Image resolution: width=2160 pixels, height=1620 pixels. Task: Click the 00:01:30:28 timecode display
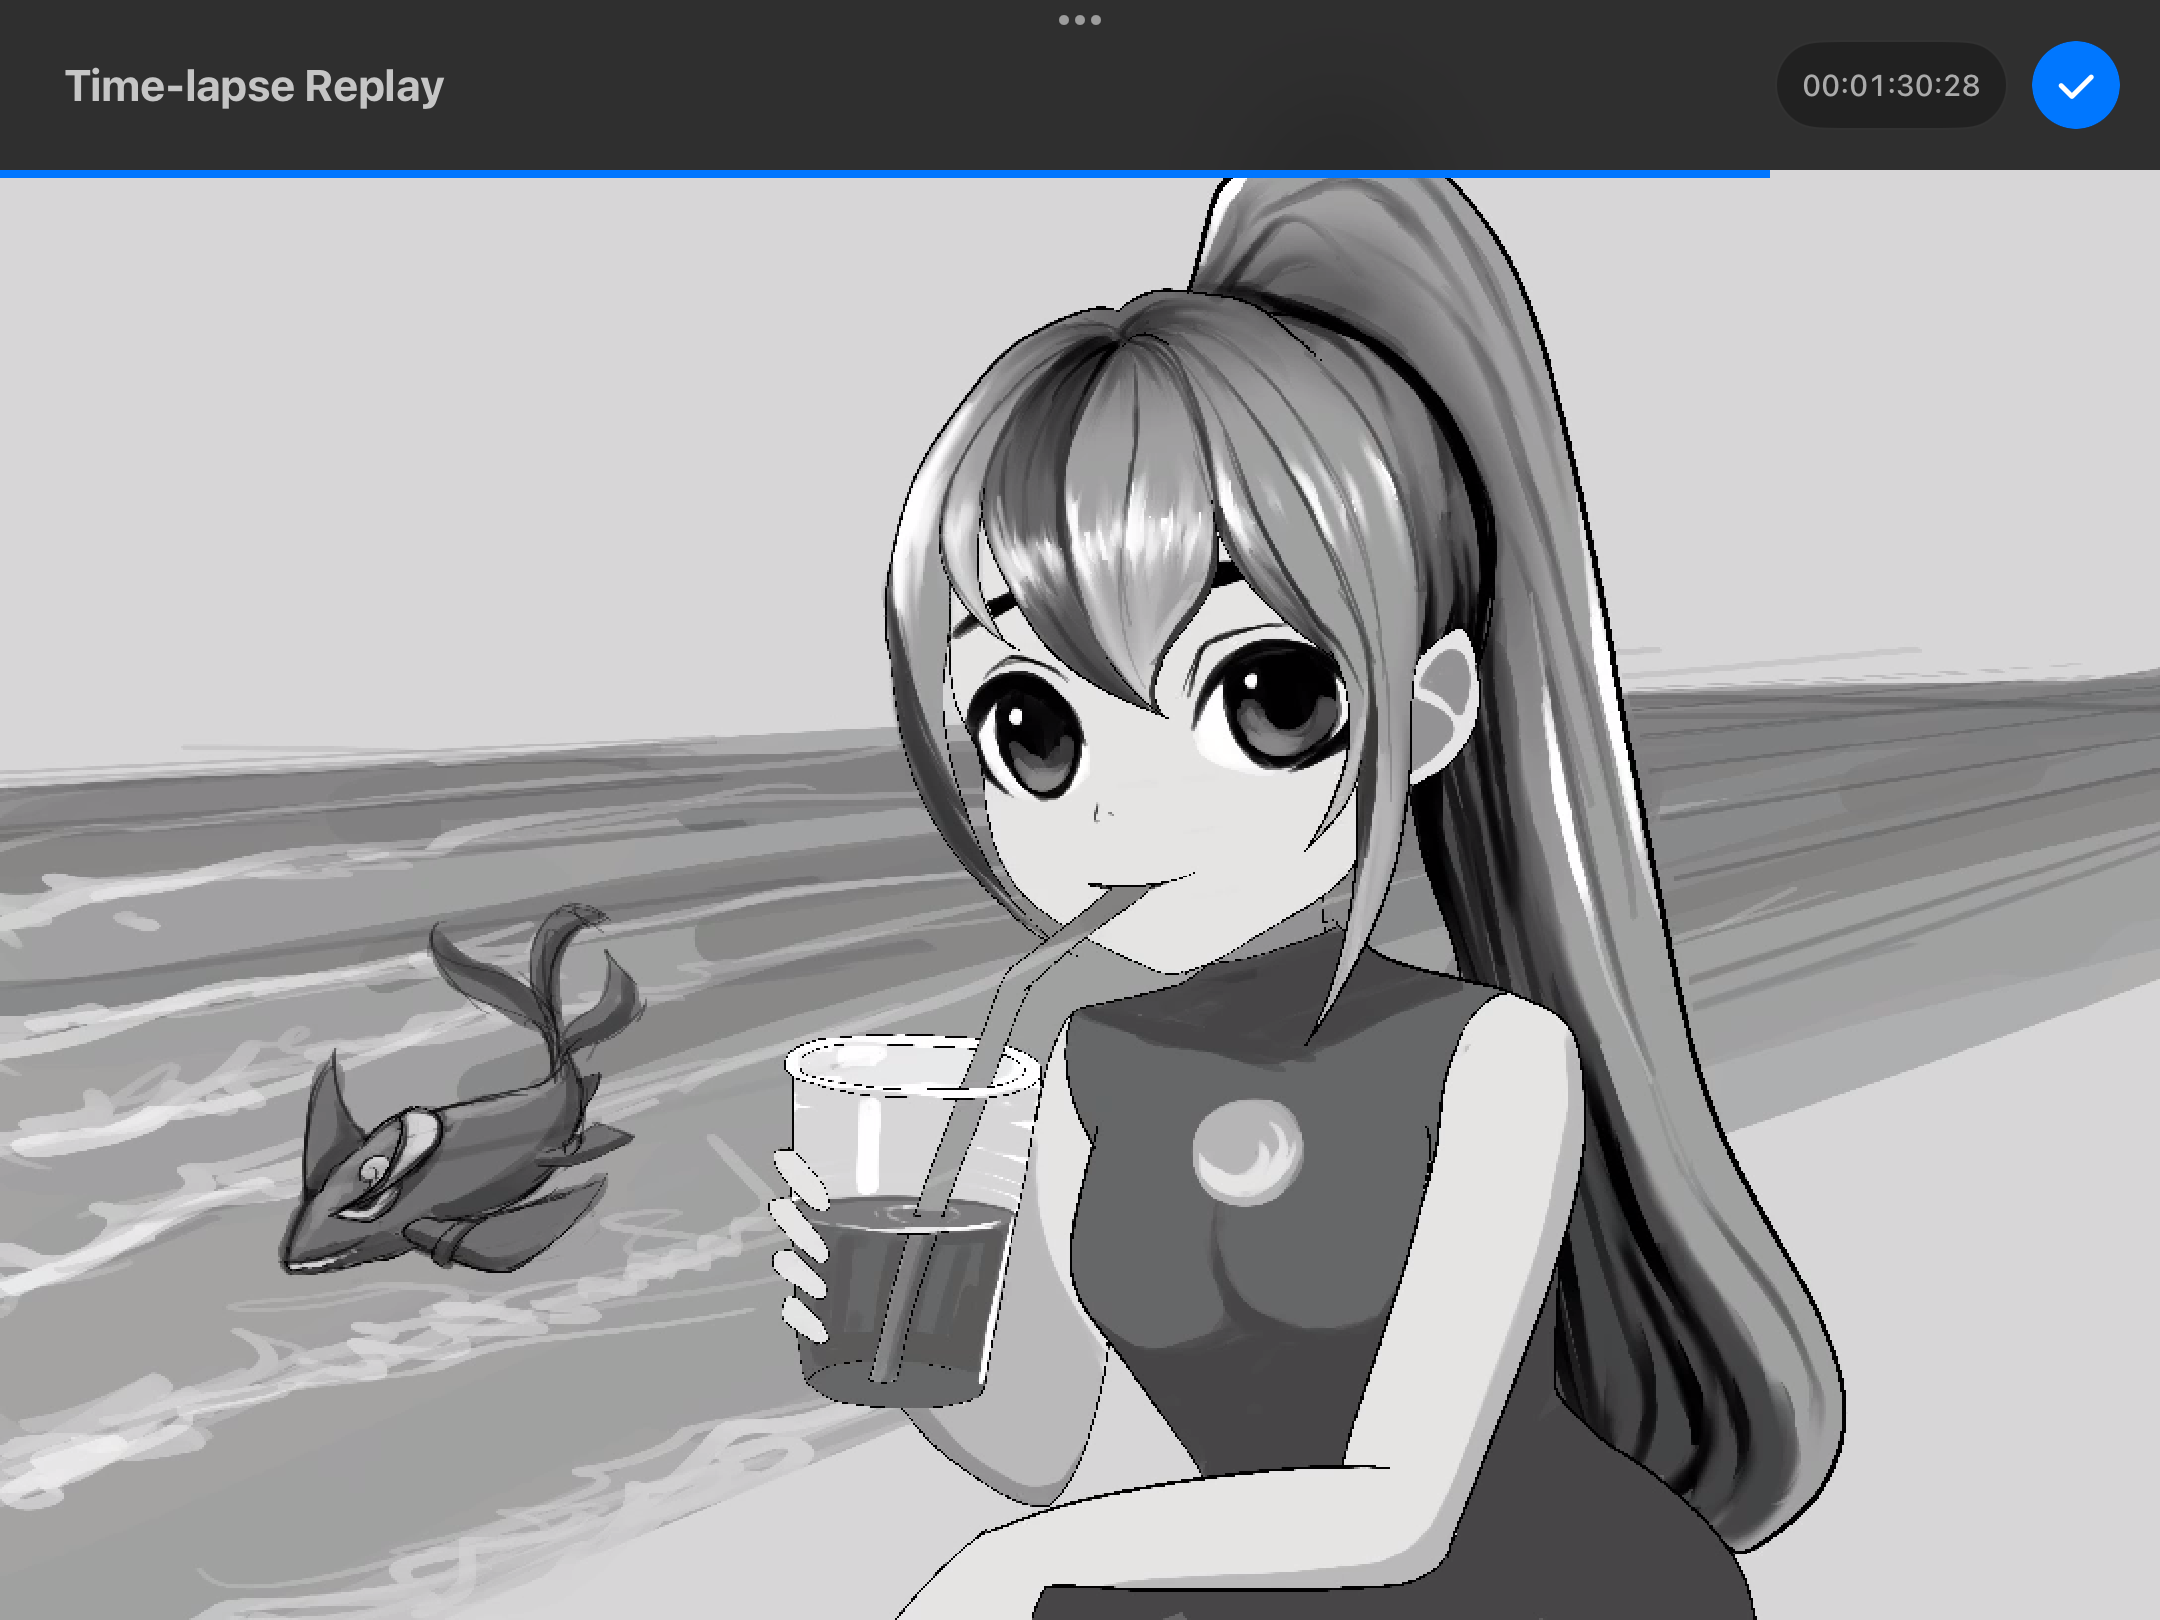pos(1890,86)
